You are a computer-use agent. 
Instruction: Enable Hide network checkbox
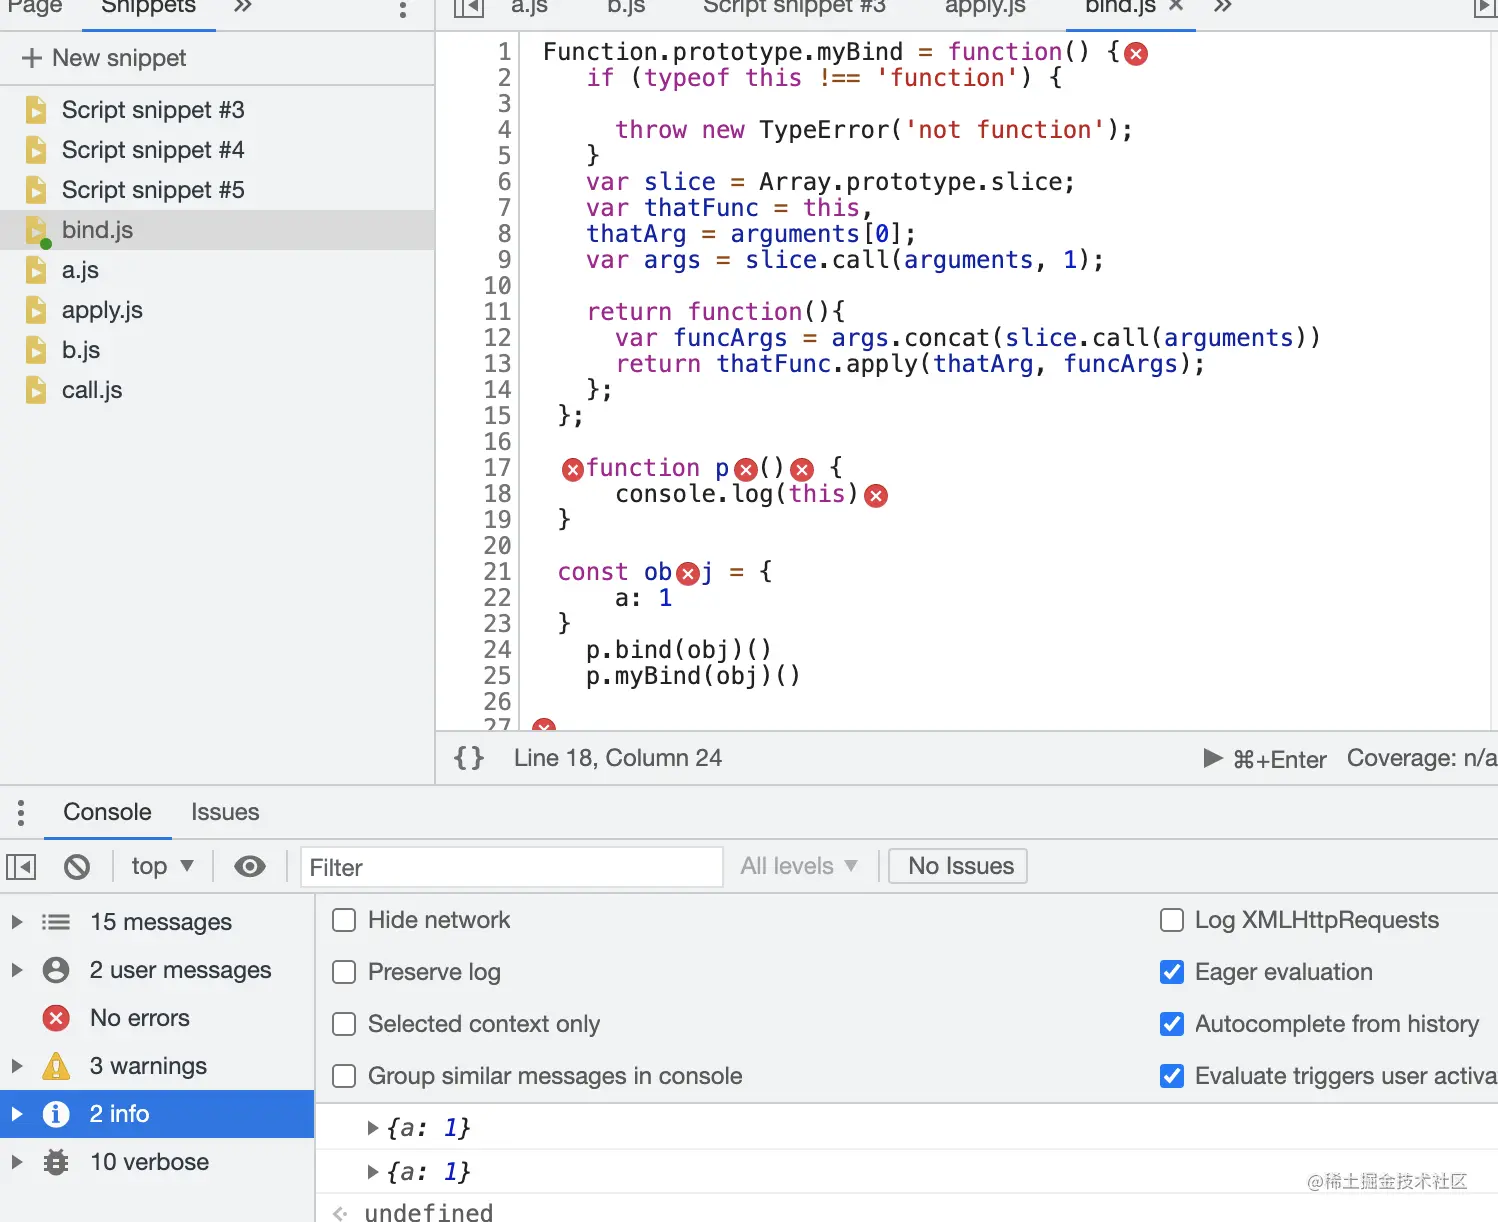click(x=344, y=920)
